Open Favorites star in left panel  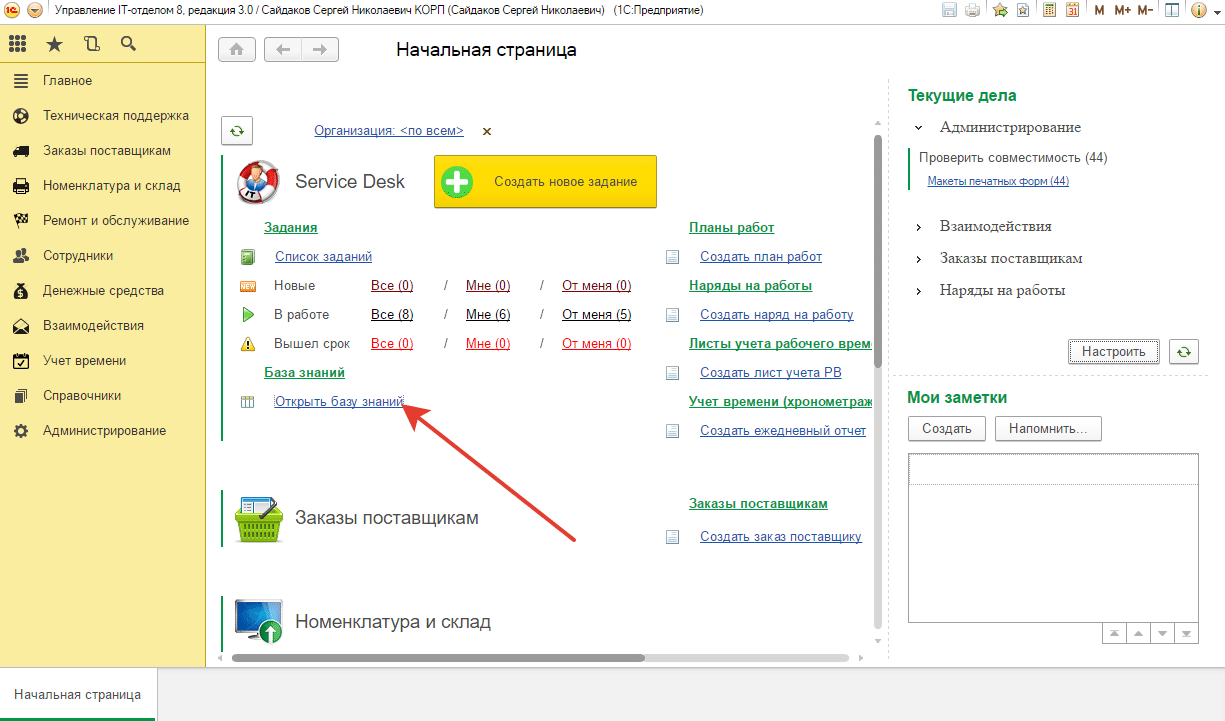55,44
